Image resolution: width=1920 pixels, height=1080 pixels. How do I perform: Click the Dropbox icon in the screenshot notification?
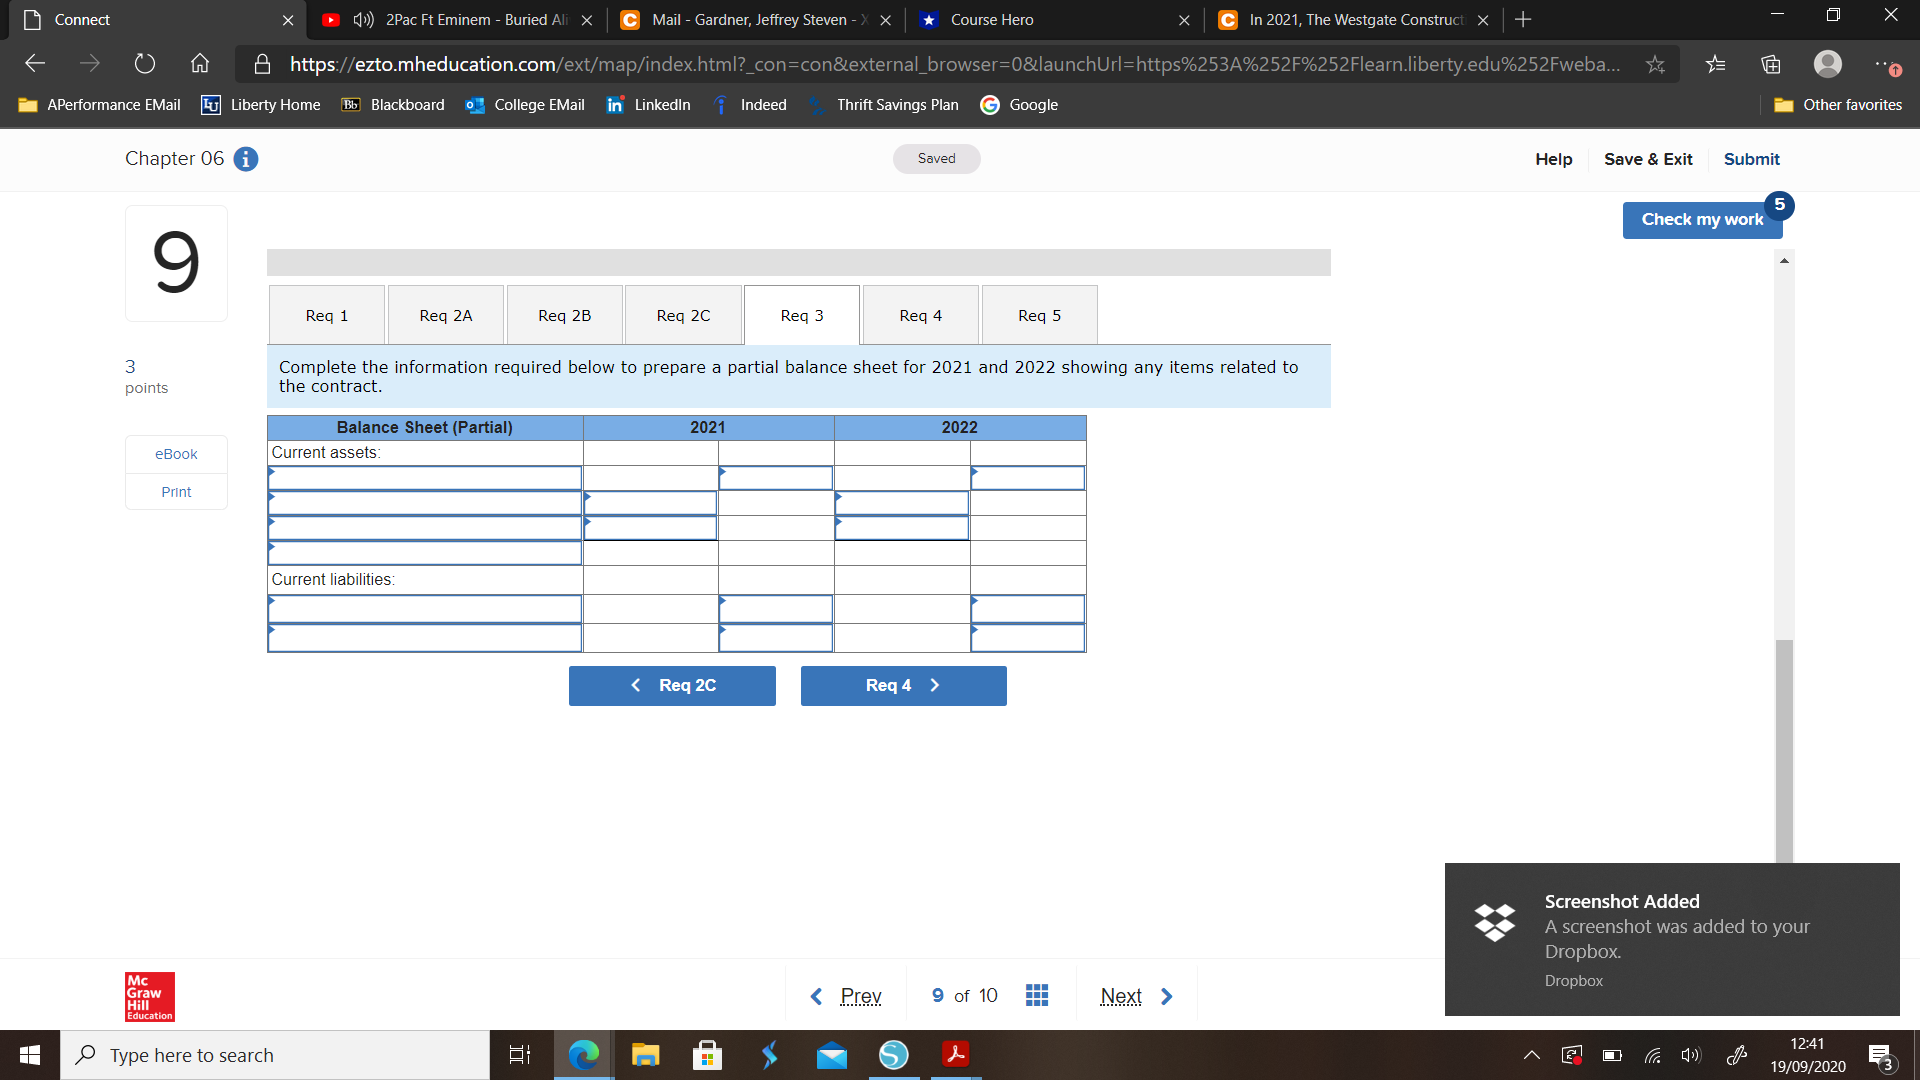click(1494, 923)
